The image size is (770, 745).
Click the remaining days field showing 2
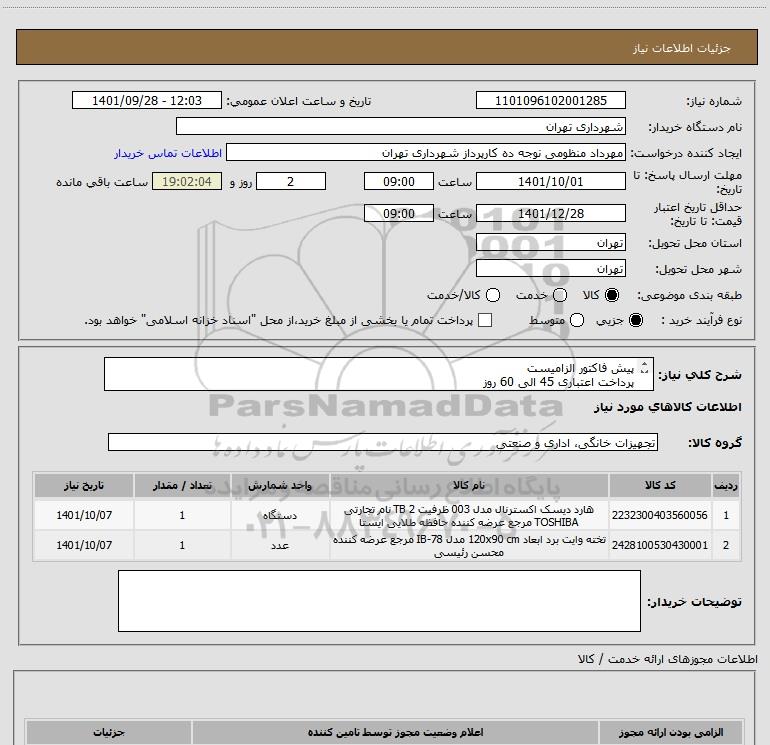point(291,181)
